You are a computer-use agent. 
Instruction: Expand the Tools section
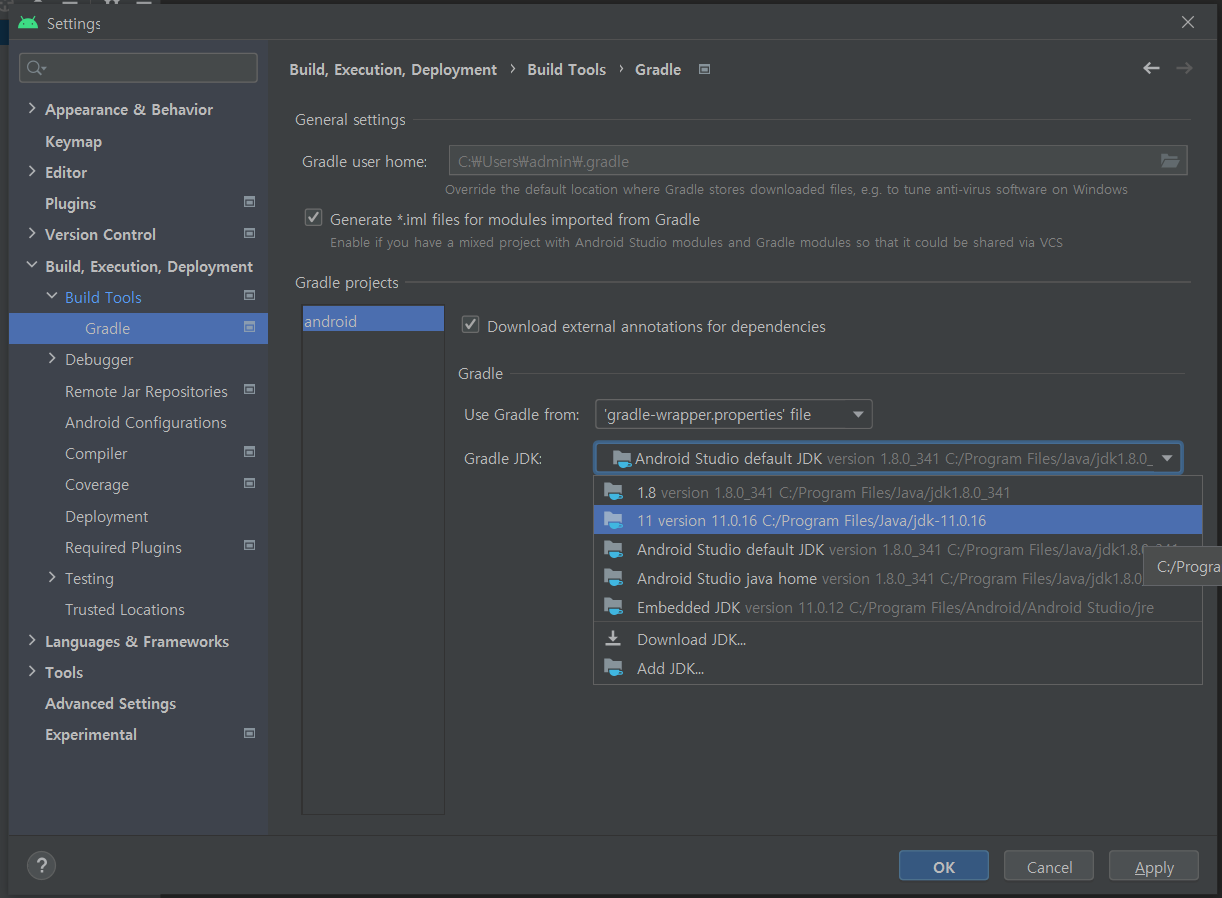[x=32, y=672]
